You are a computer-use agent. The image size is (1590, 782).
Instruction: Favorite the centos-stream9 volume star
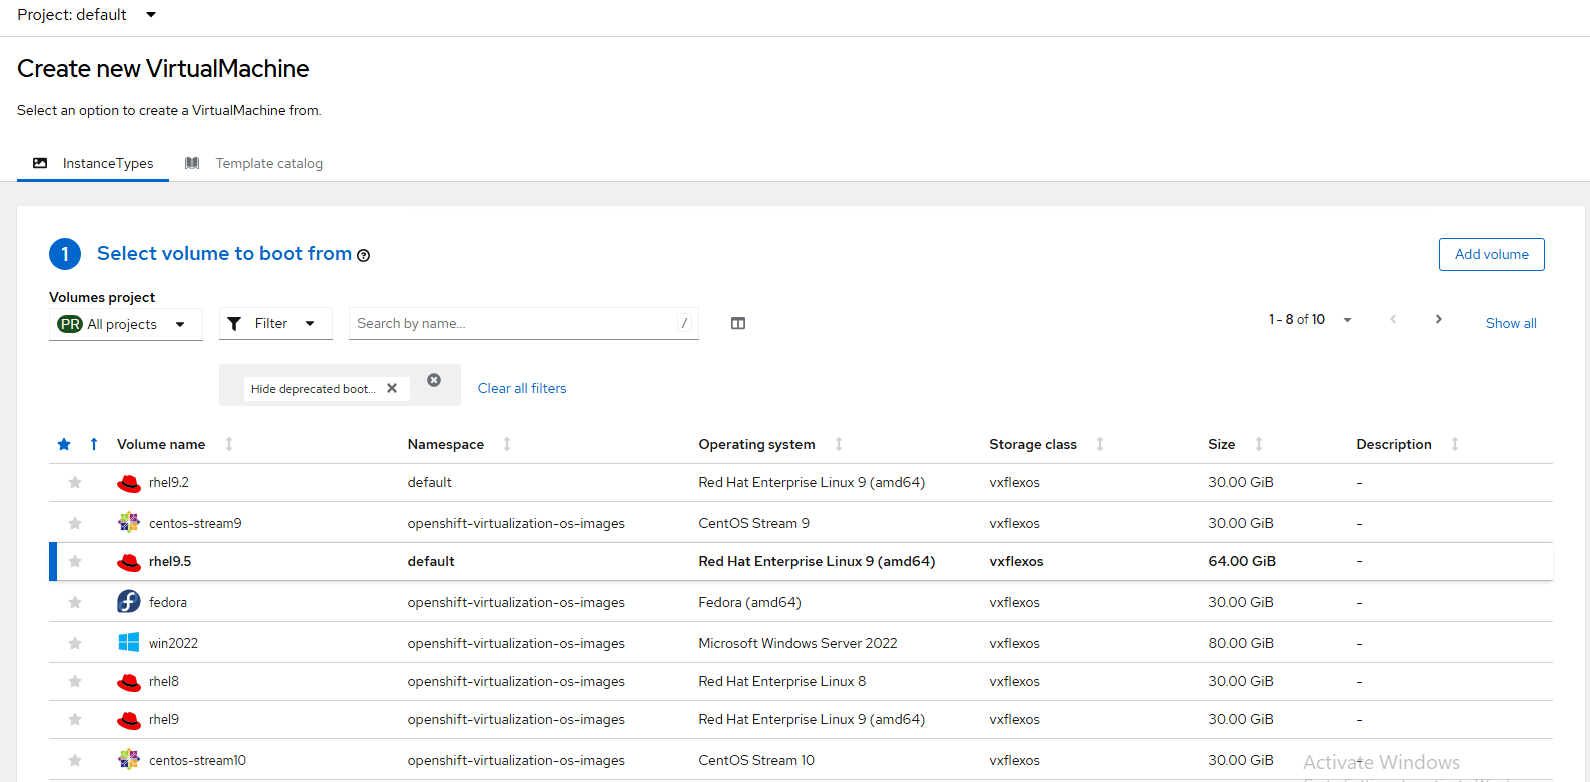coord(75,523)
